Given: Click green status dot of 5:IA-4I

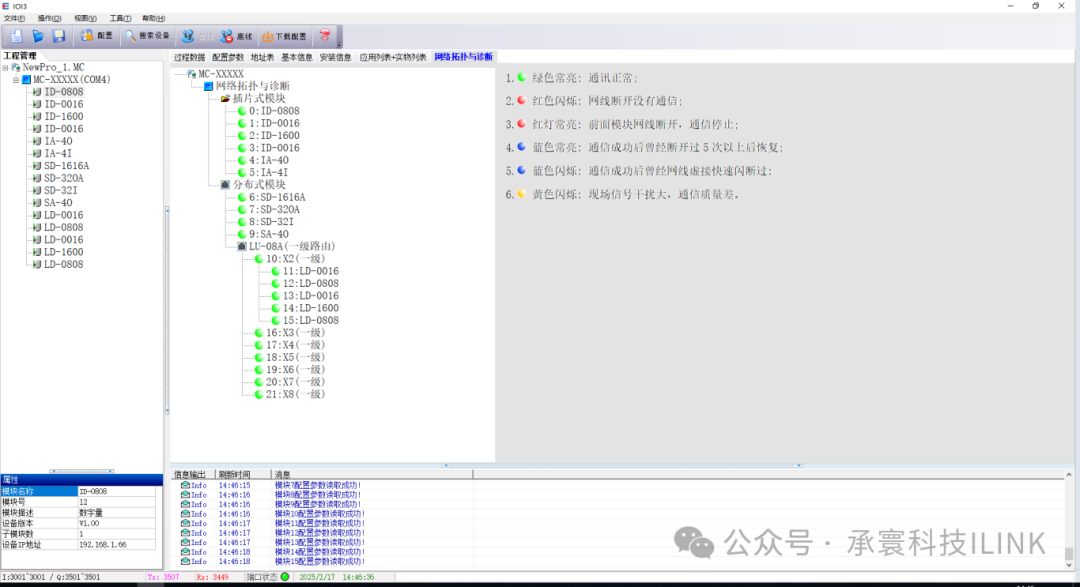Looking at the screenshot, I should click(x=242, y=172).
